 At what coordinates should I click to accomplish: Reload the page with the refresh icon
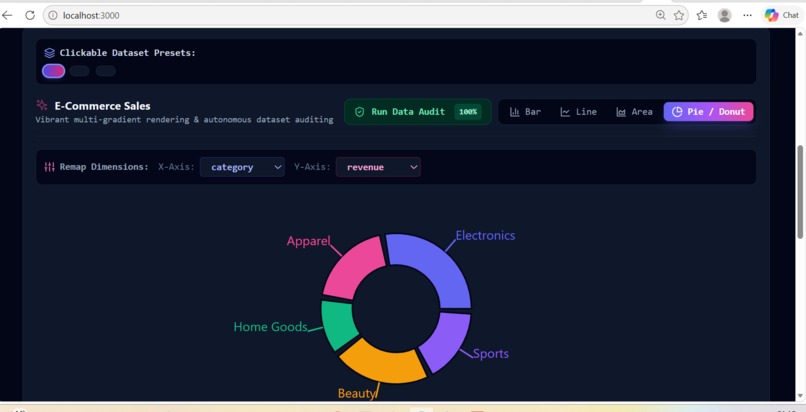point(30,15)
